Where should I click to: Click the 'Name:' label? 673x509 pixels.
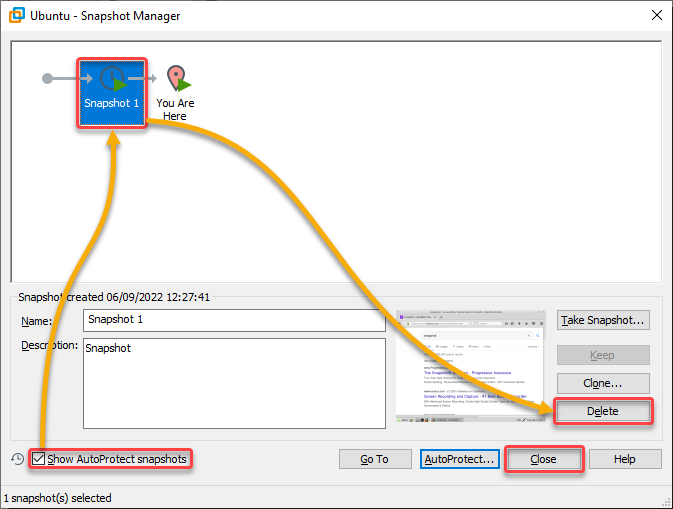coord(36,321)
